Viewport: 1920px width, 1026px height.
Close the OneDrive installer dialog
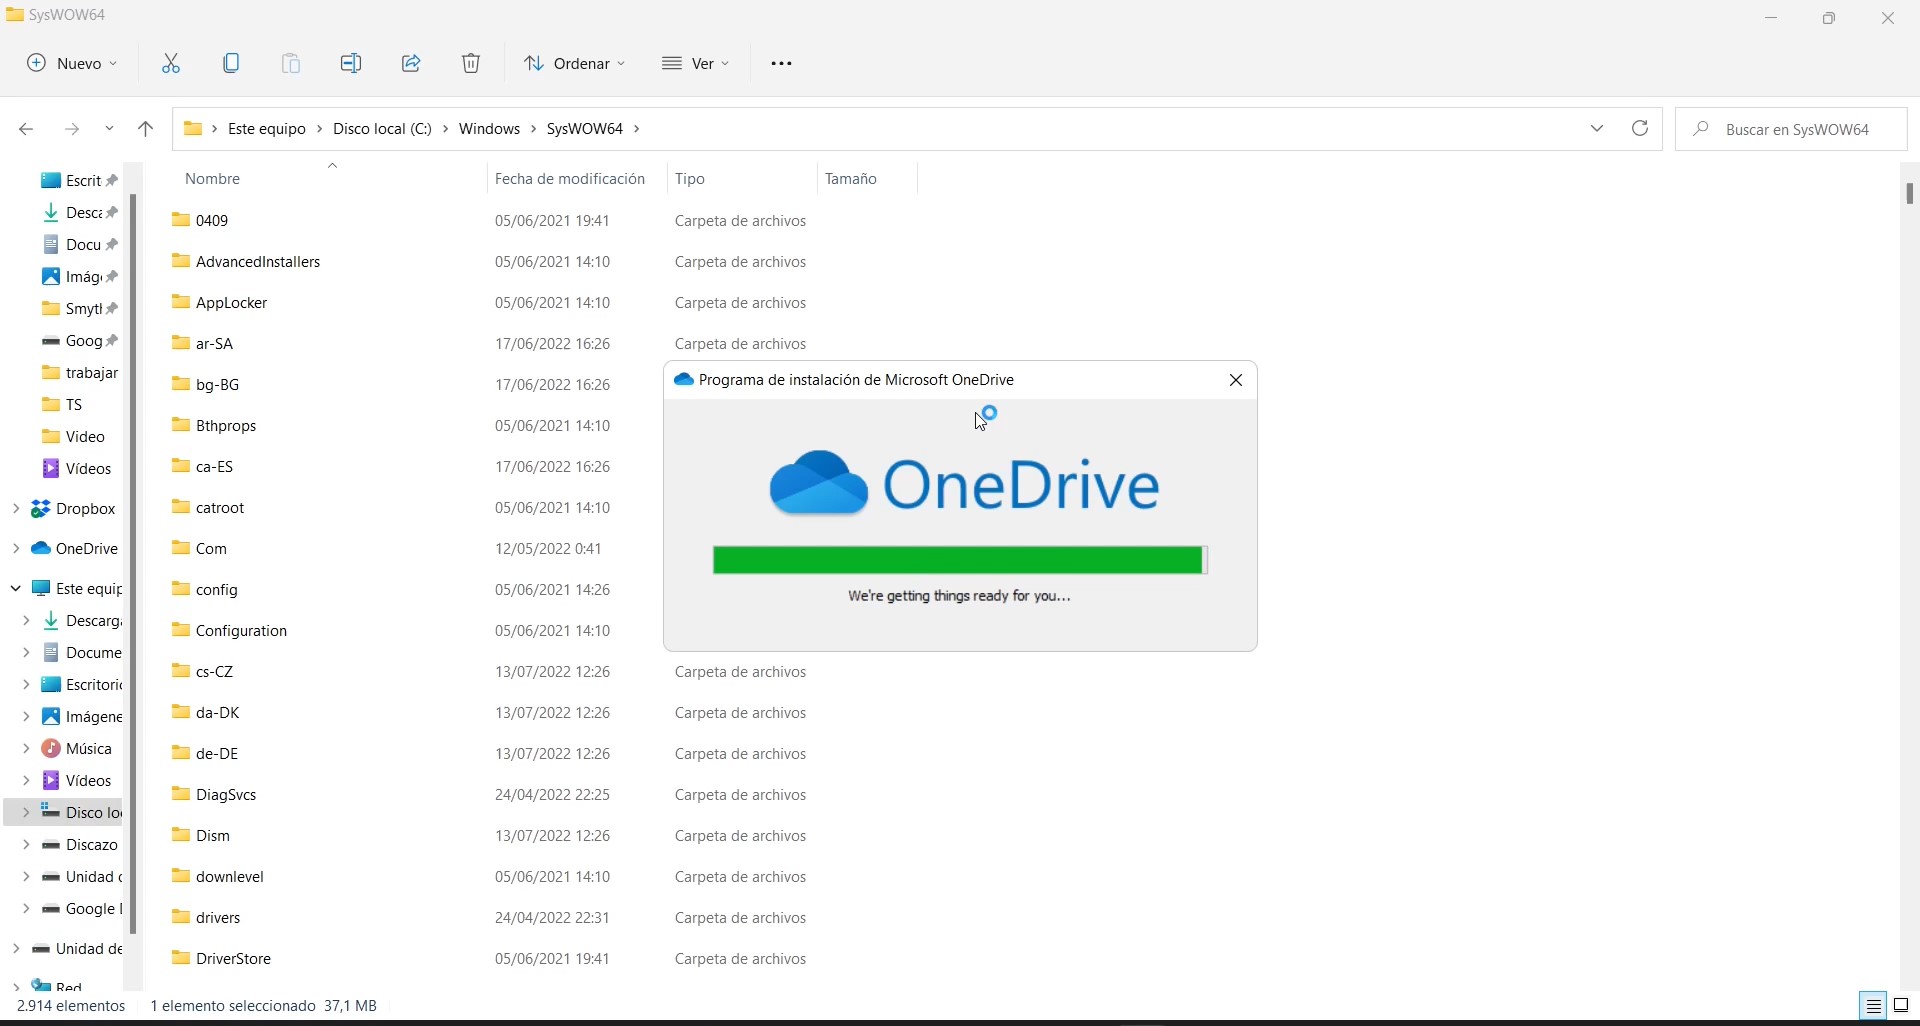pyautogui.click(x=1236, y=381)
